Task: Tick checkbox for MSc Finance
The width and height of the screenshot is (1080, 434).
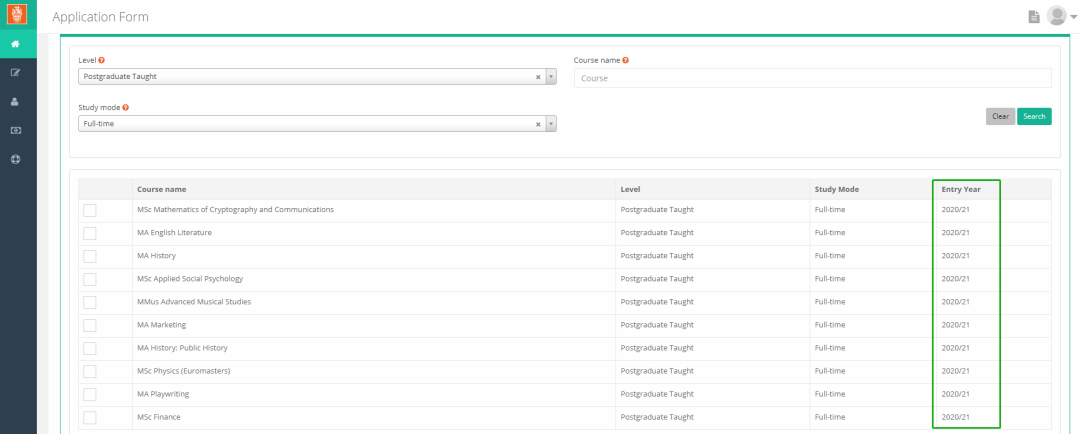Action: pos(90,417)
